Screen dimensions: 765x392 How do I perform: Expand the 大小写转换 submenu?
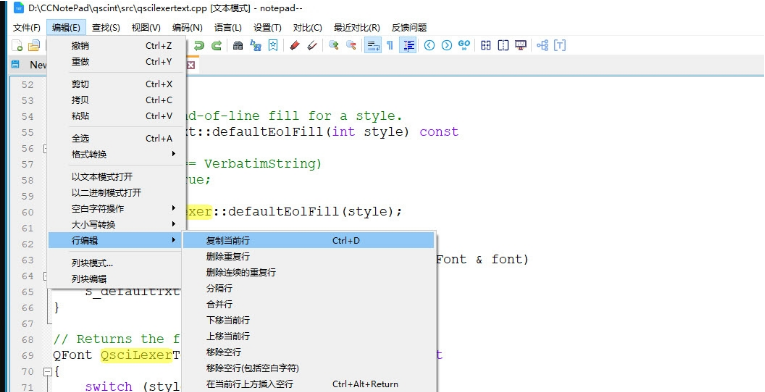coord(117,225)
